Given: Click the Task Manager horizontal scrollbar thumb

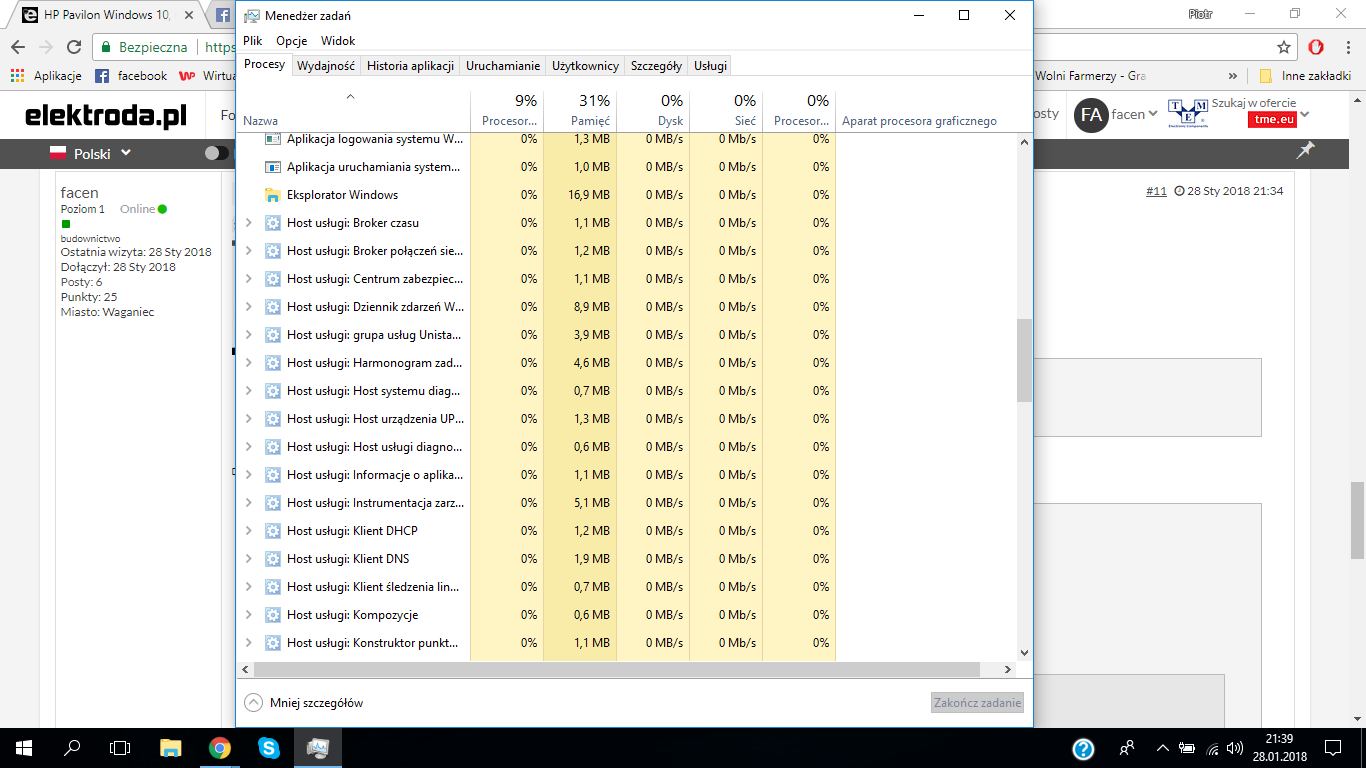Looking at the screenshot, I should 617,669.
